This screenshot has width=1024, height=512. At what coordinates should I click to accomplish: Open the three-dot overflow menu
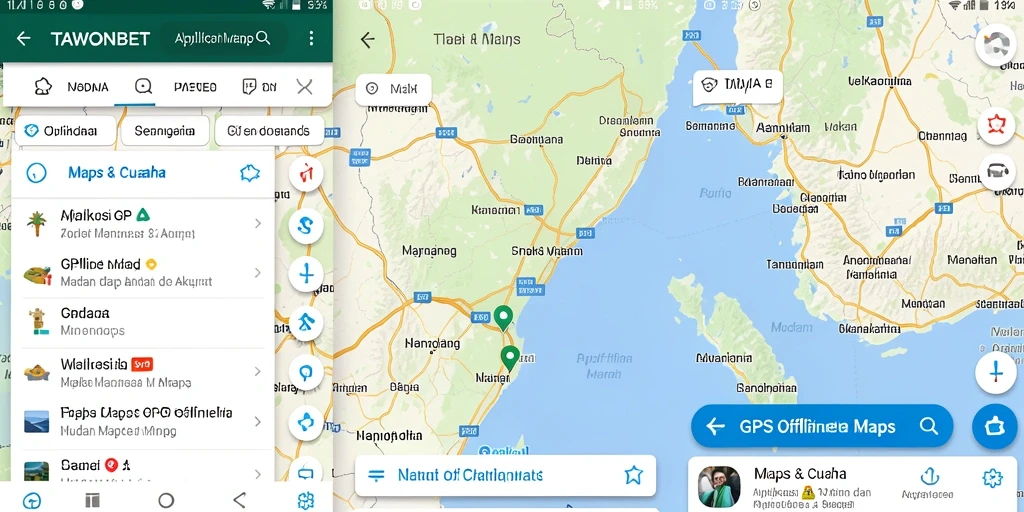(x=312, y=38)
